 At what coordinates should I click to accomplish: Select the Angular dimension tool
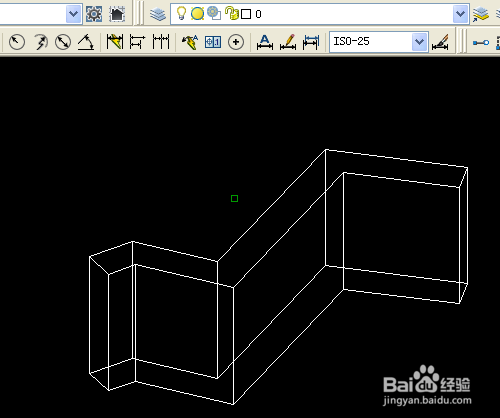[86, 42]
